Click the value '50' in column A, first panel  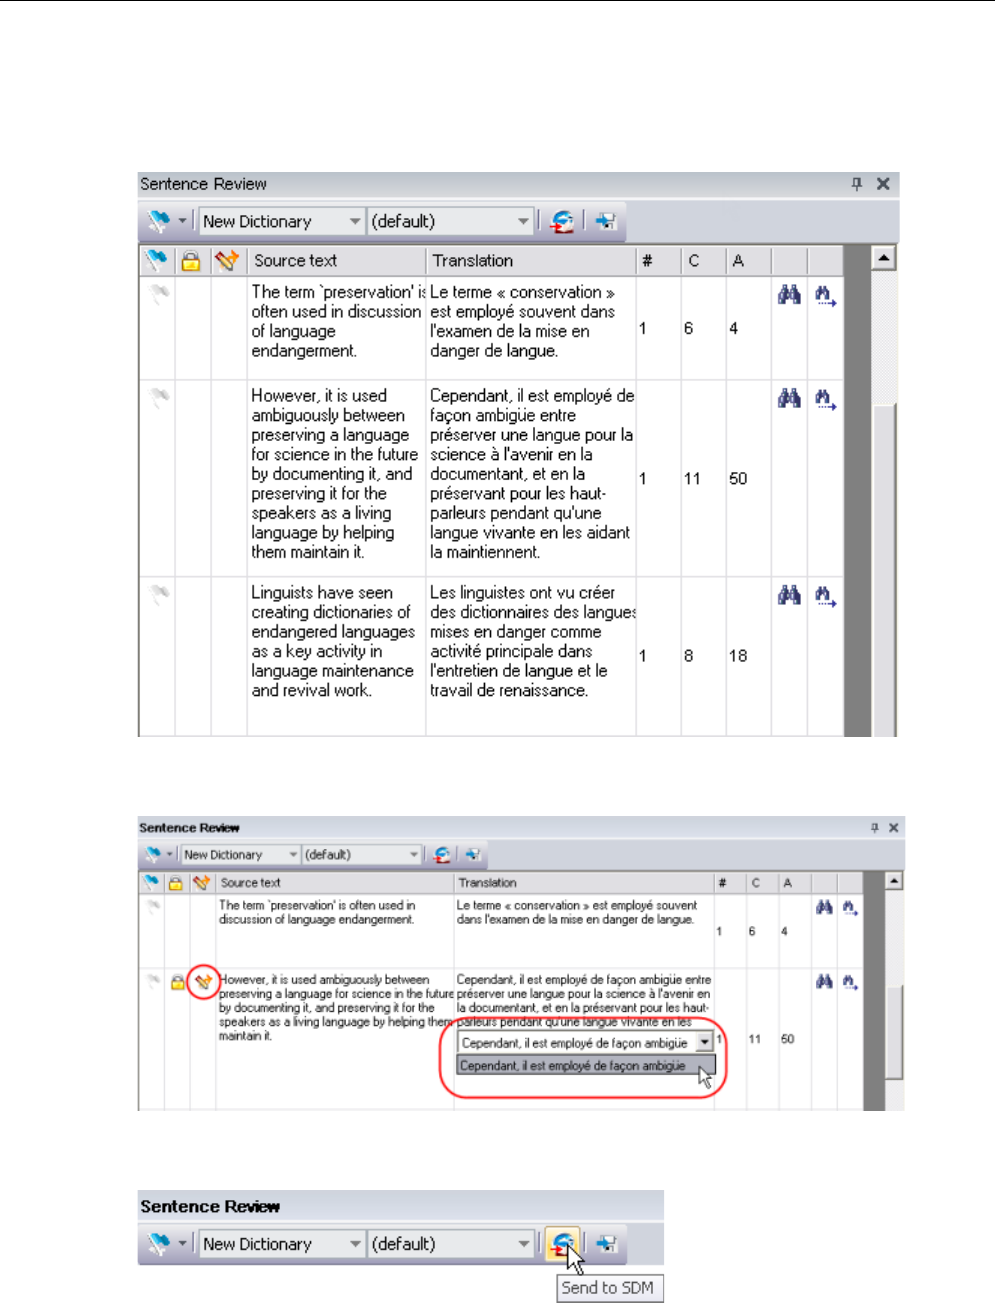coord(738,479)
